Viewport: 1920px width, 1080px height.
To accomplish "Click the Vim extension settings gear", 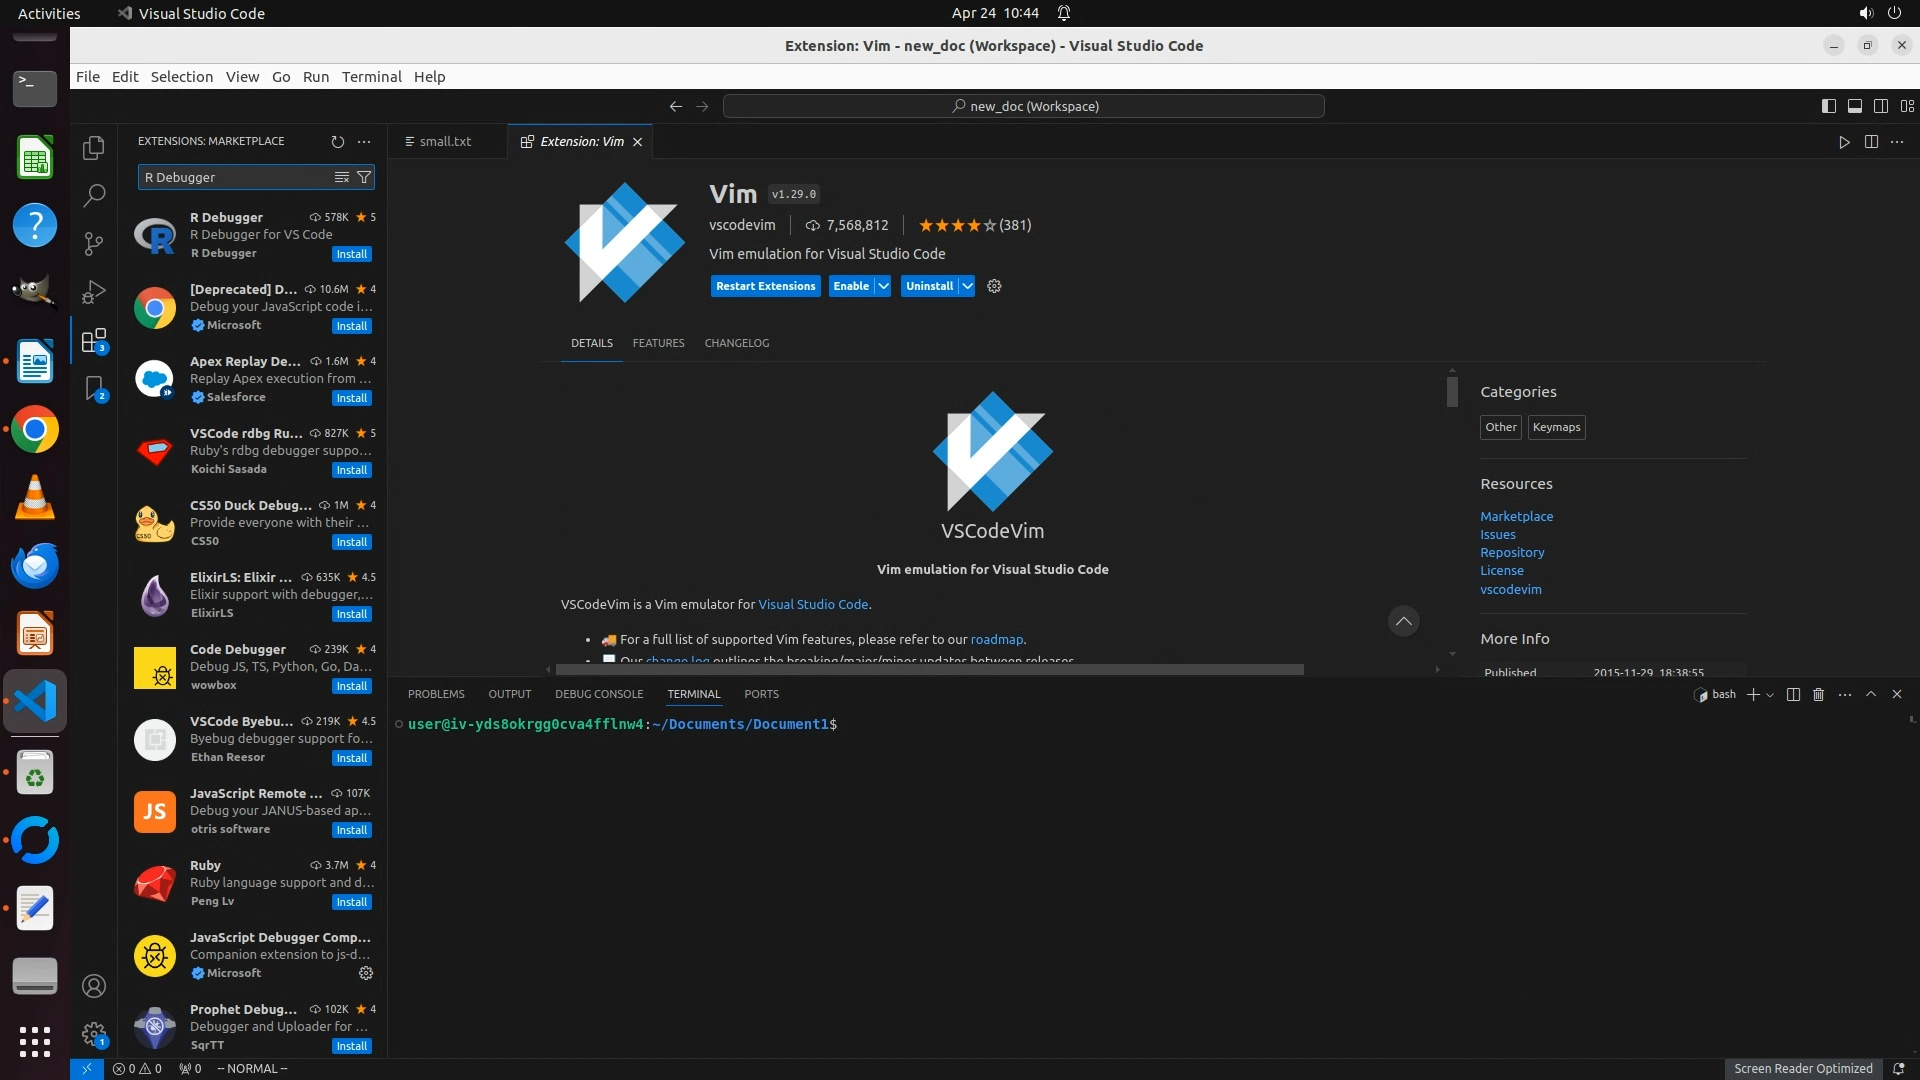I will click(994, 286).
